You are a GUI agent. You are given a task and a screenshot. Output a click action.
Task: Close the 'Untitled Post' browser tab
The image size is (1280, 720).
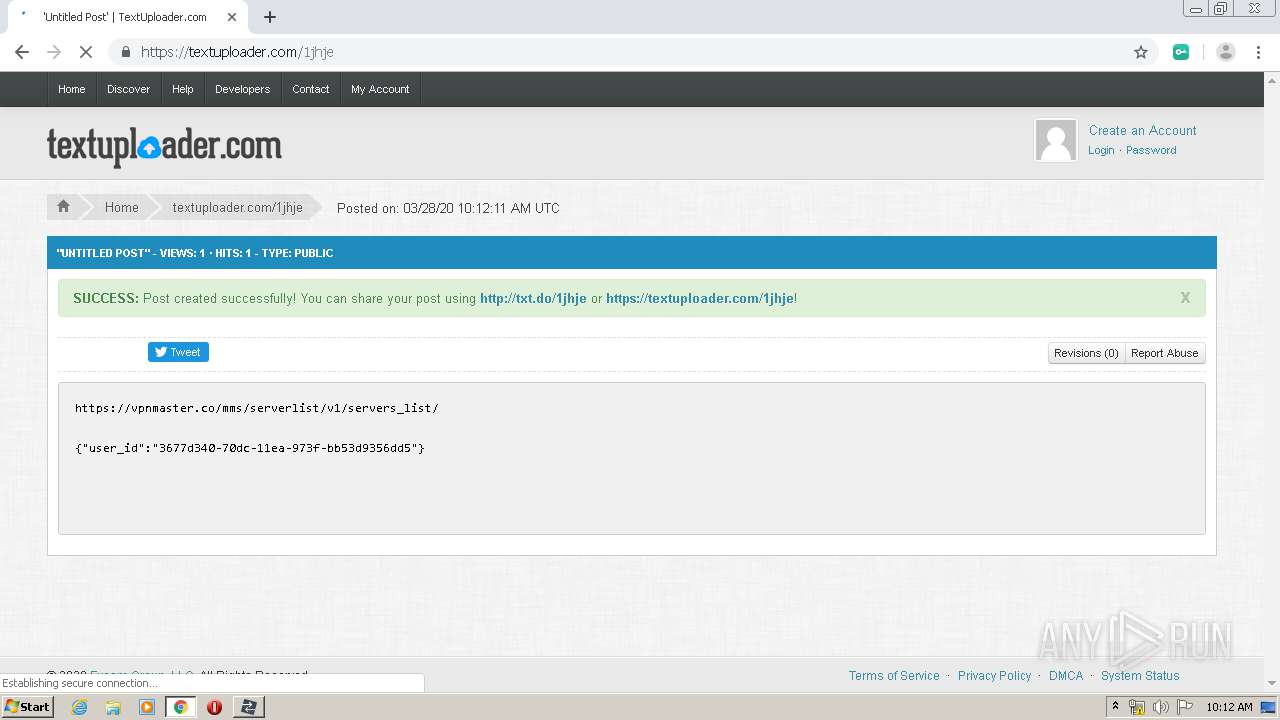click(232, 17)
